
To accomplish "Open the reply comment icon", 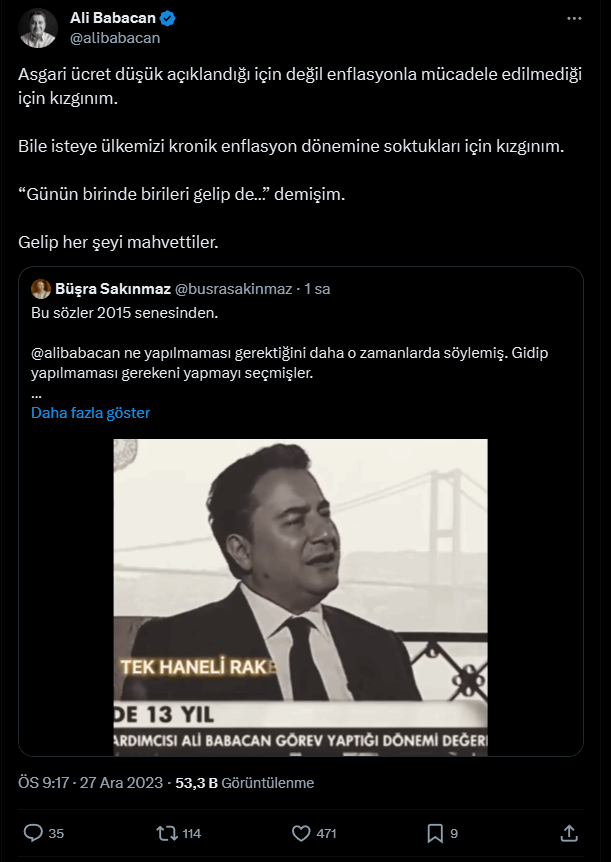I will click(33, 833).
